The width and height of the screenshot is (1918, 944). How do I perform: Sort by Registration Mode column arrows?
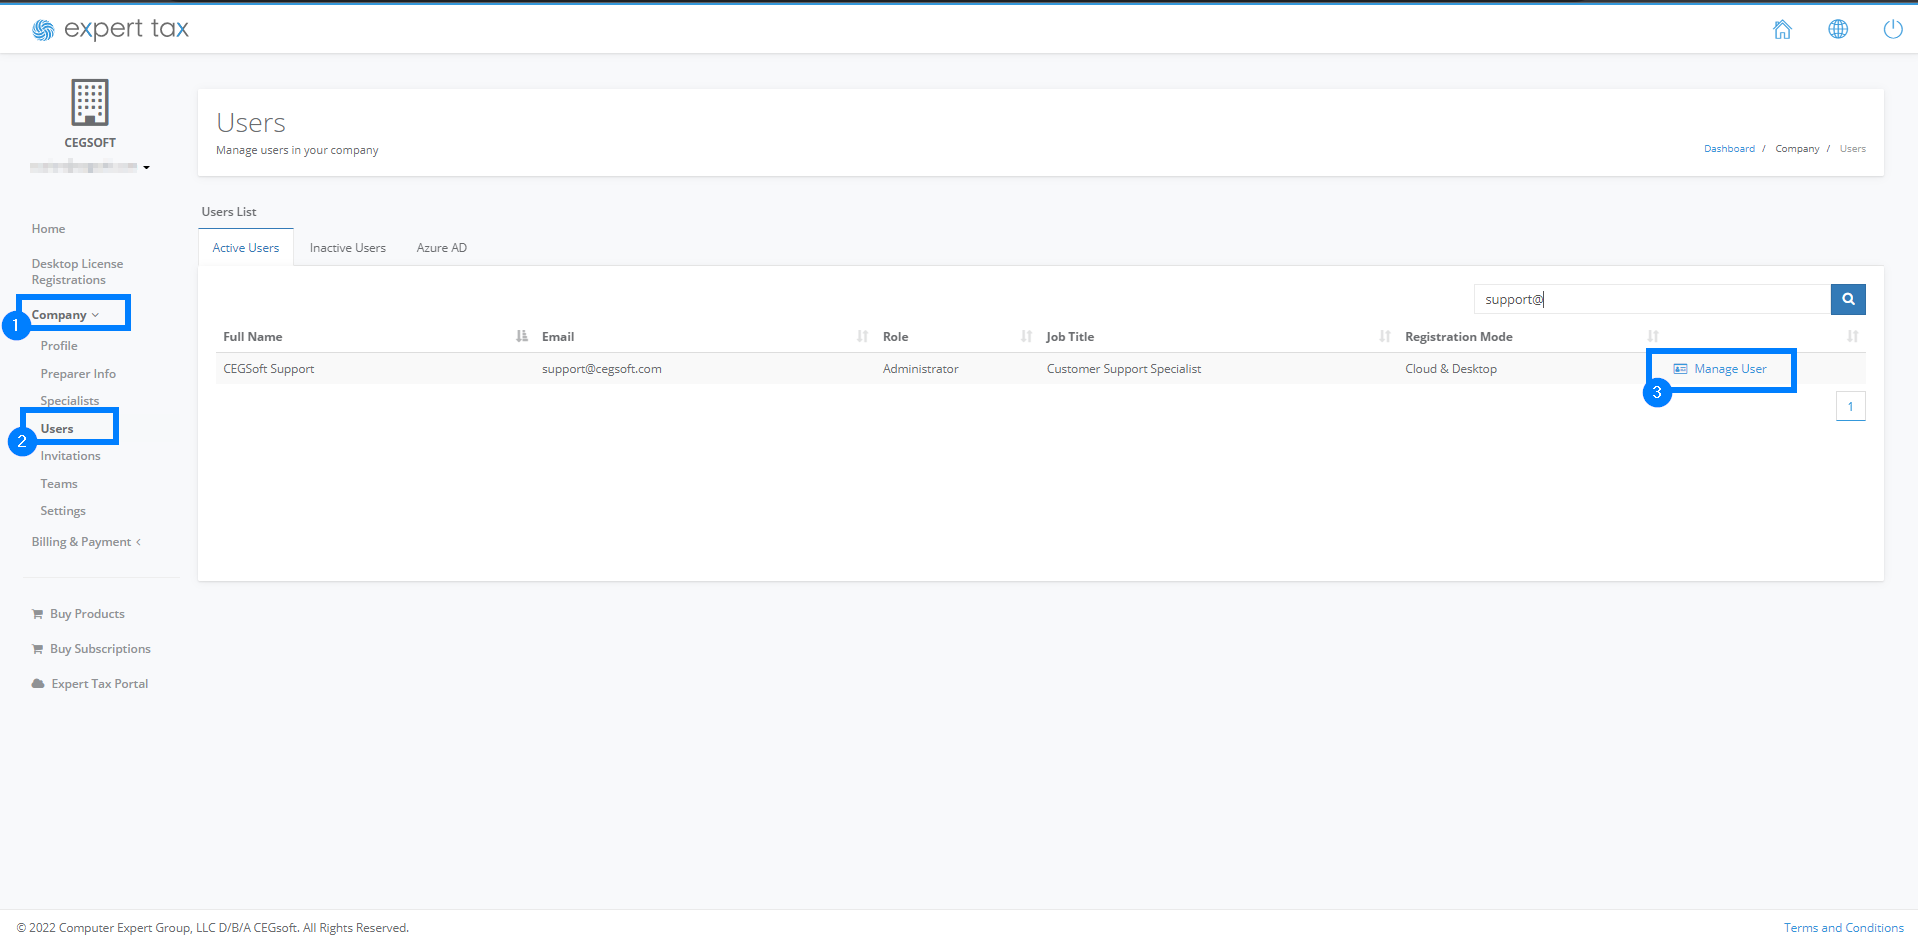1653,337
